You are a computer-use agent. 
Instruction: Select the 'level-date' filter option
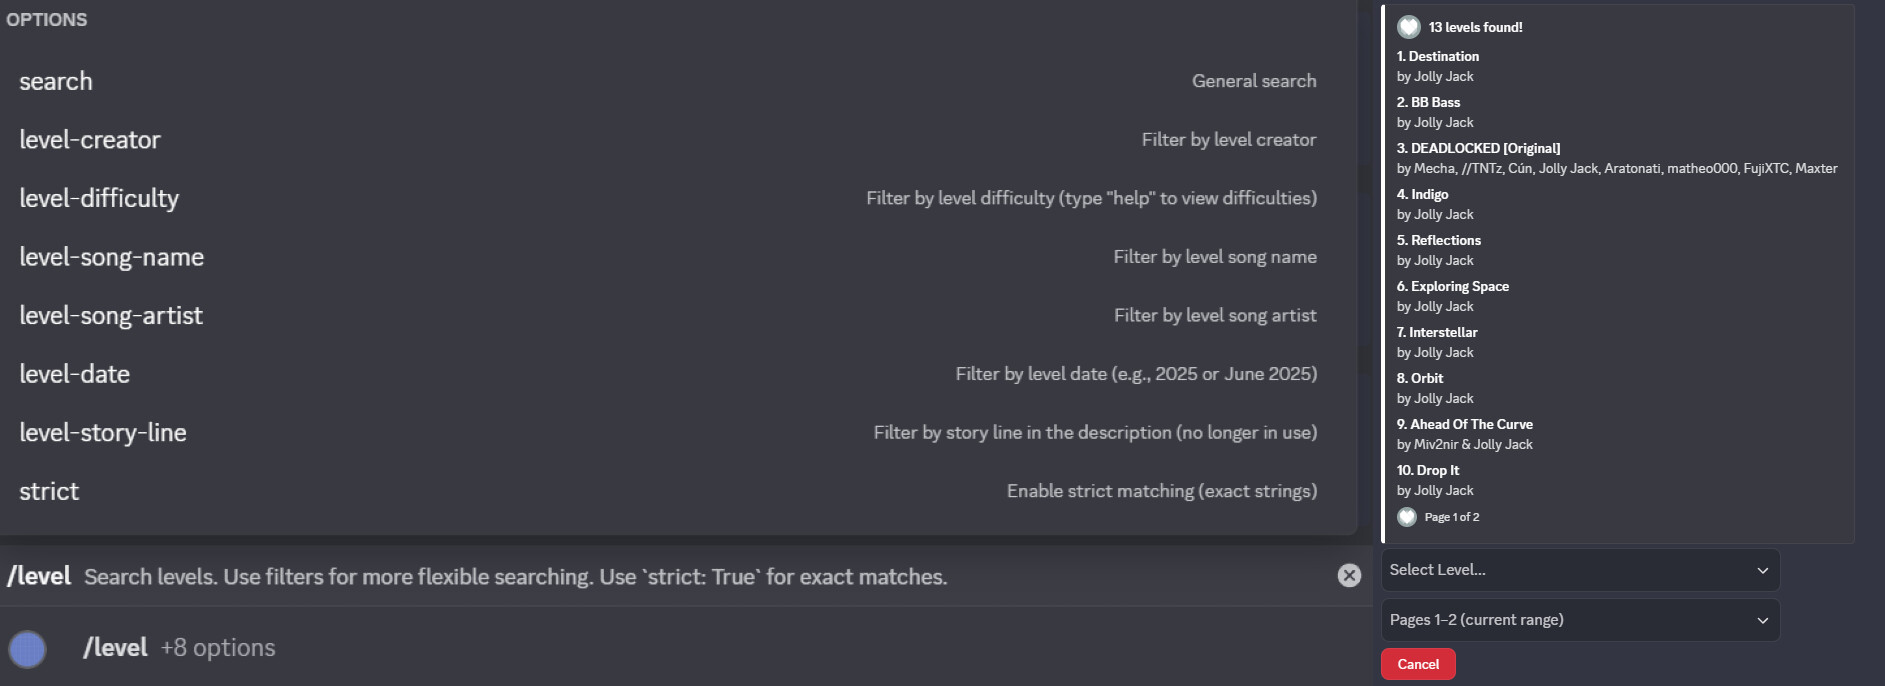pos(75,374)
